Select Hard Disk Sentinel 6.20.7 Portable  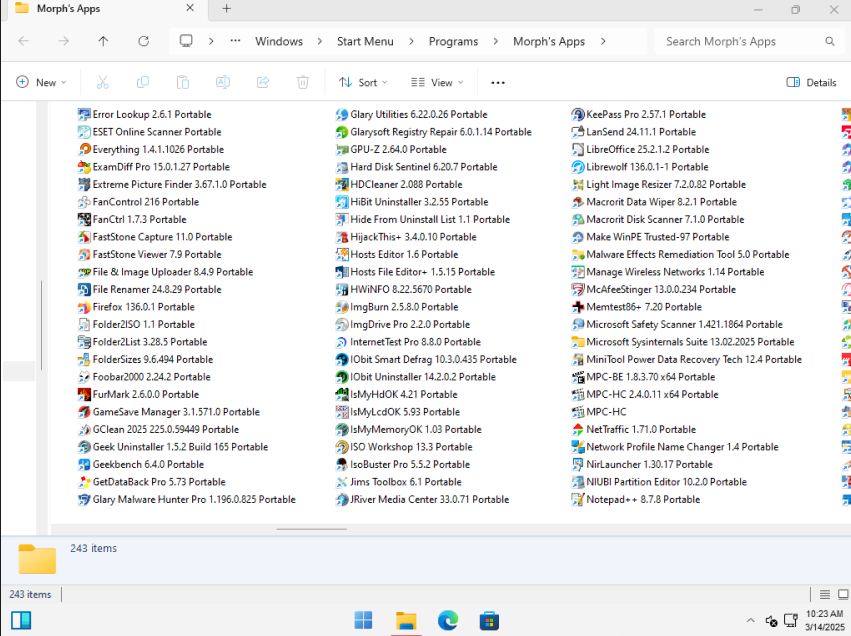417,167
